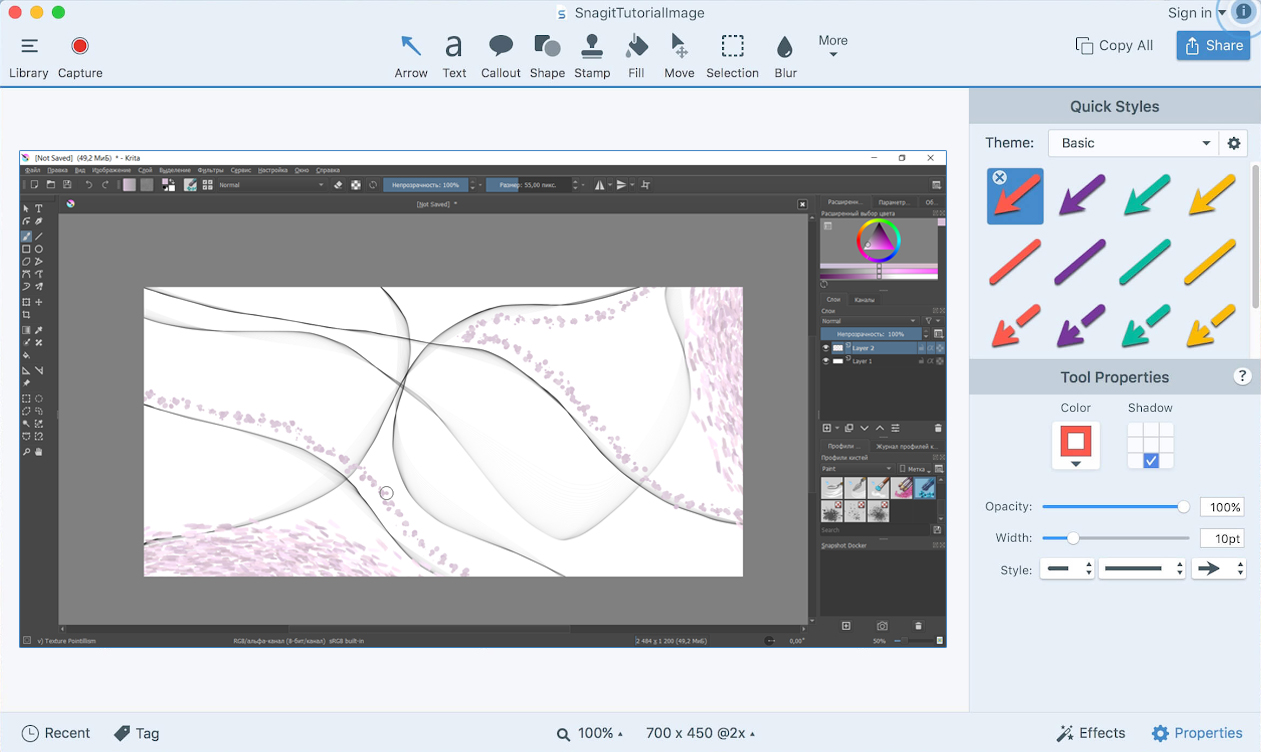The height and width of the screenshot is (752, 1261).
Task: Open the More tools menu
Action: point(833,40)
